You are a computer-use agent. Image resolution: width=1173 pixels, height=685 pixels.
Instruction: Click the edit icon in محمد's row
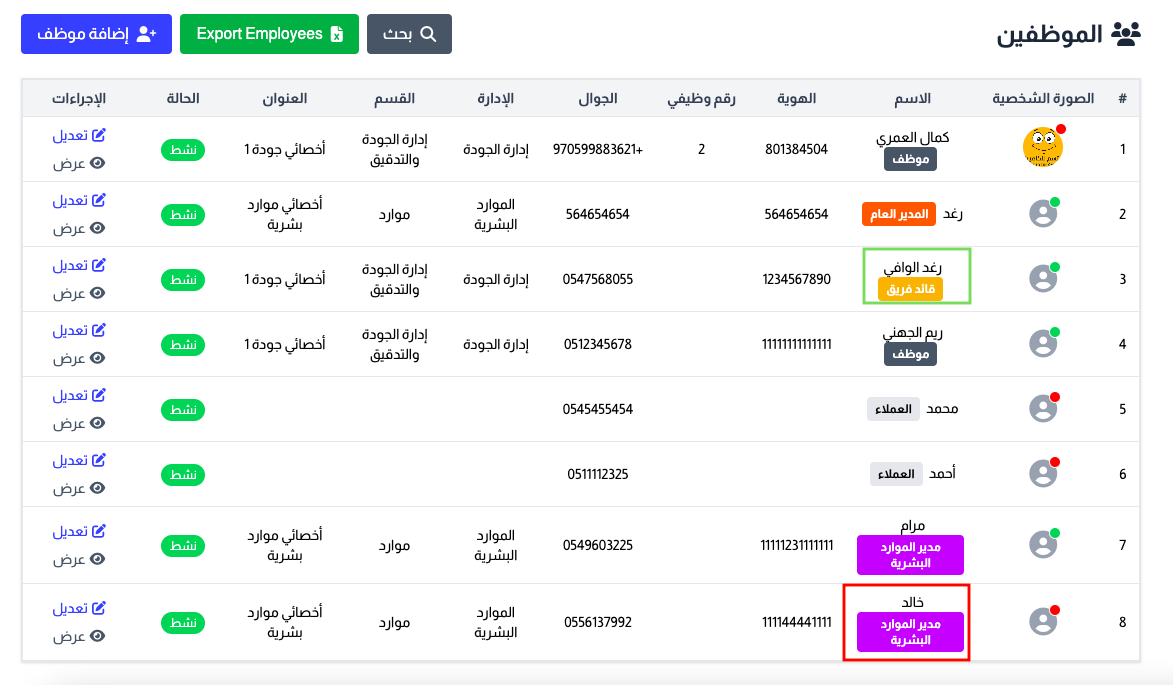[99, 396]
